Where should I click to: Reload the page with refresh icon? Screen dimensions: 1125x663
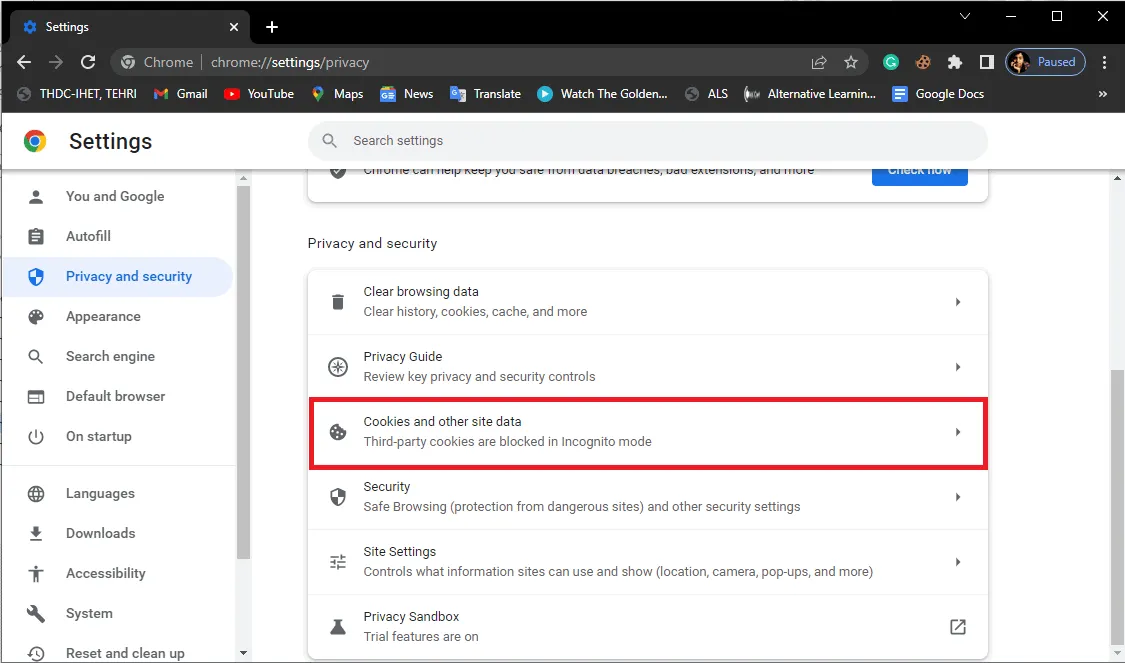pos(88,62)
